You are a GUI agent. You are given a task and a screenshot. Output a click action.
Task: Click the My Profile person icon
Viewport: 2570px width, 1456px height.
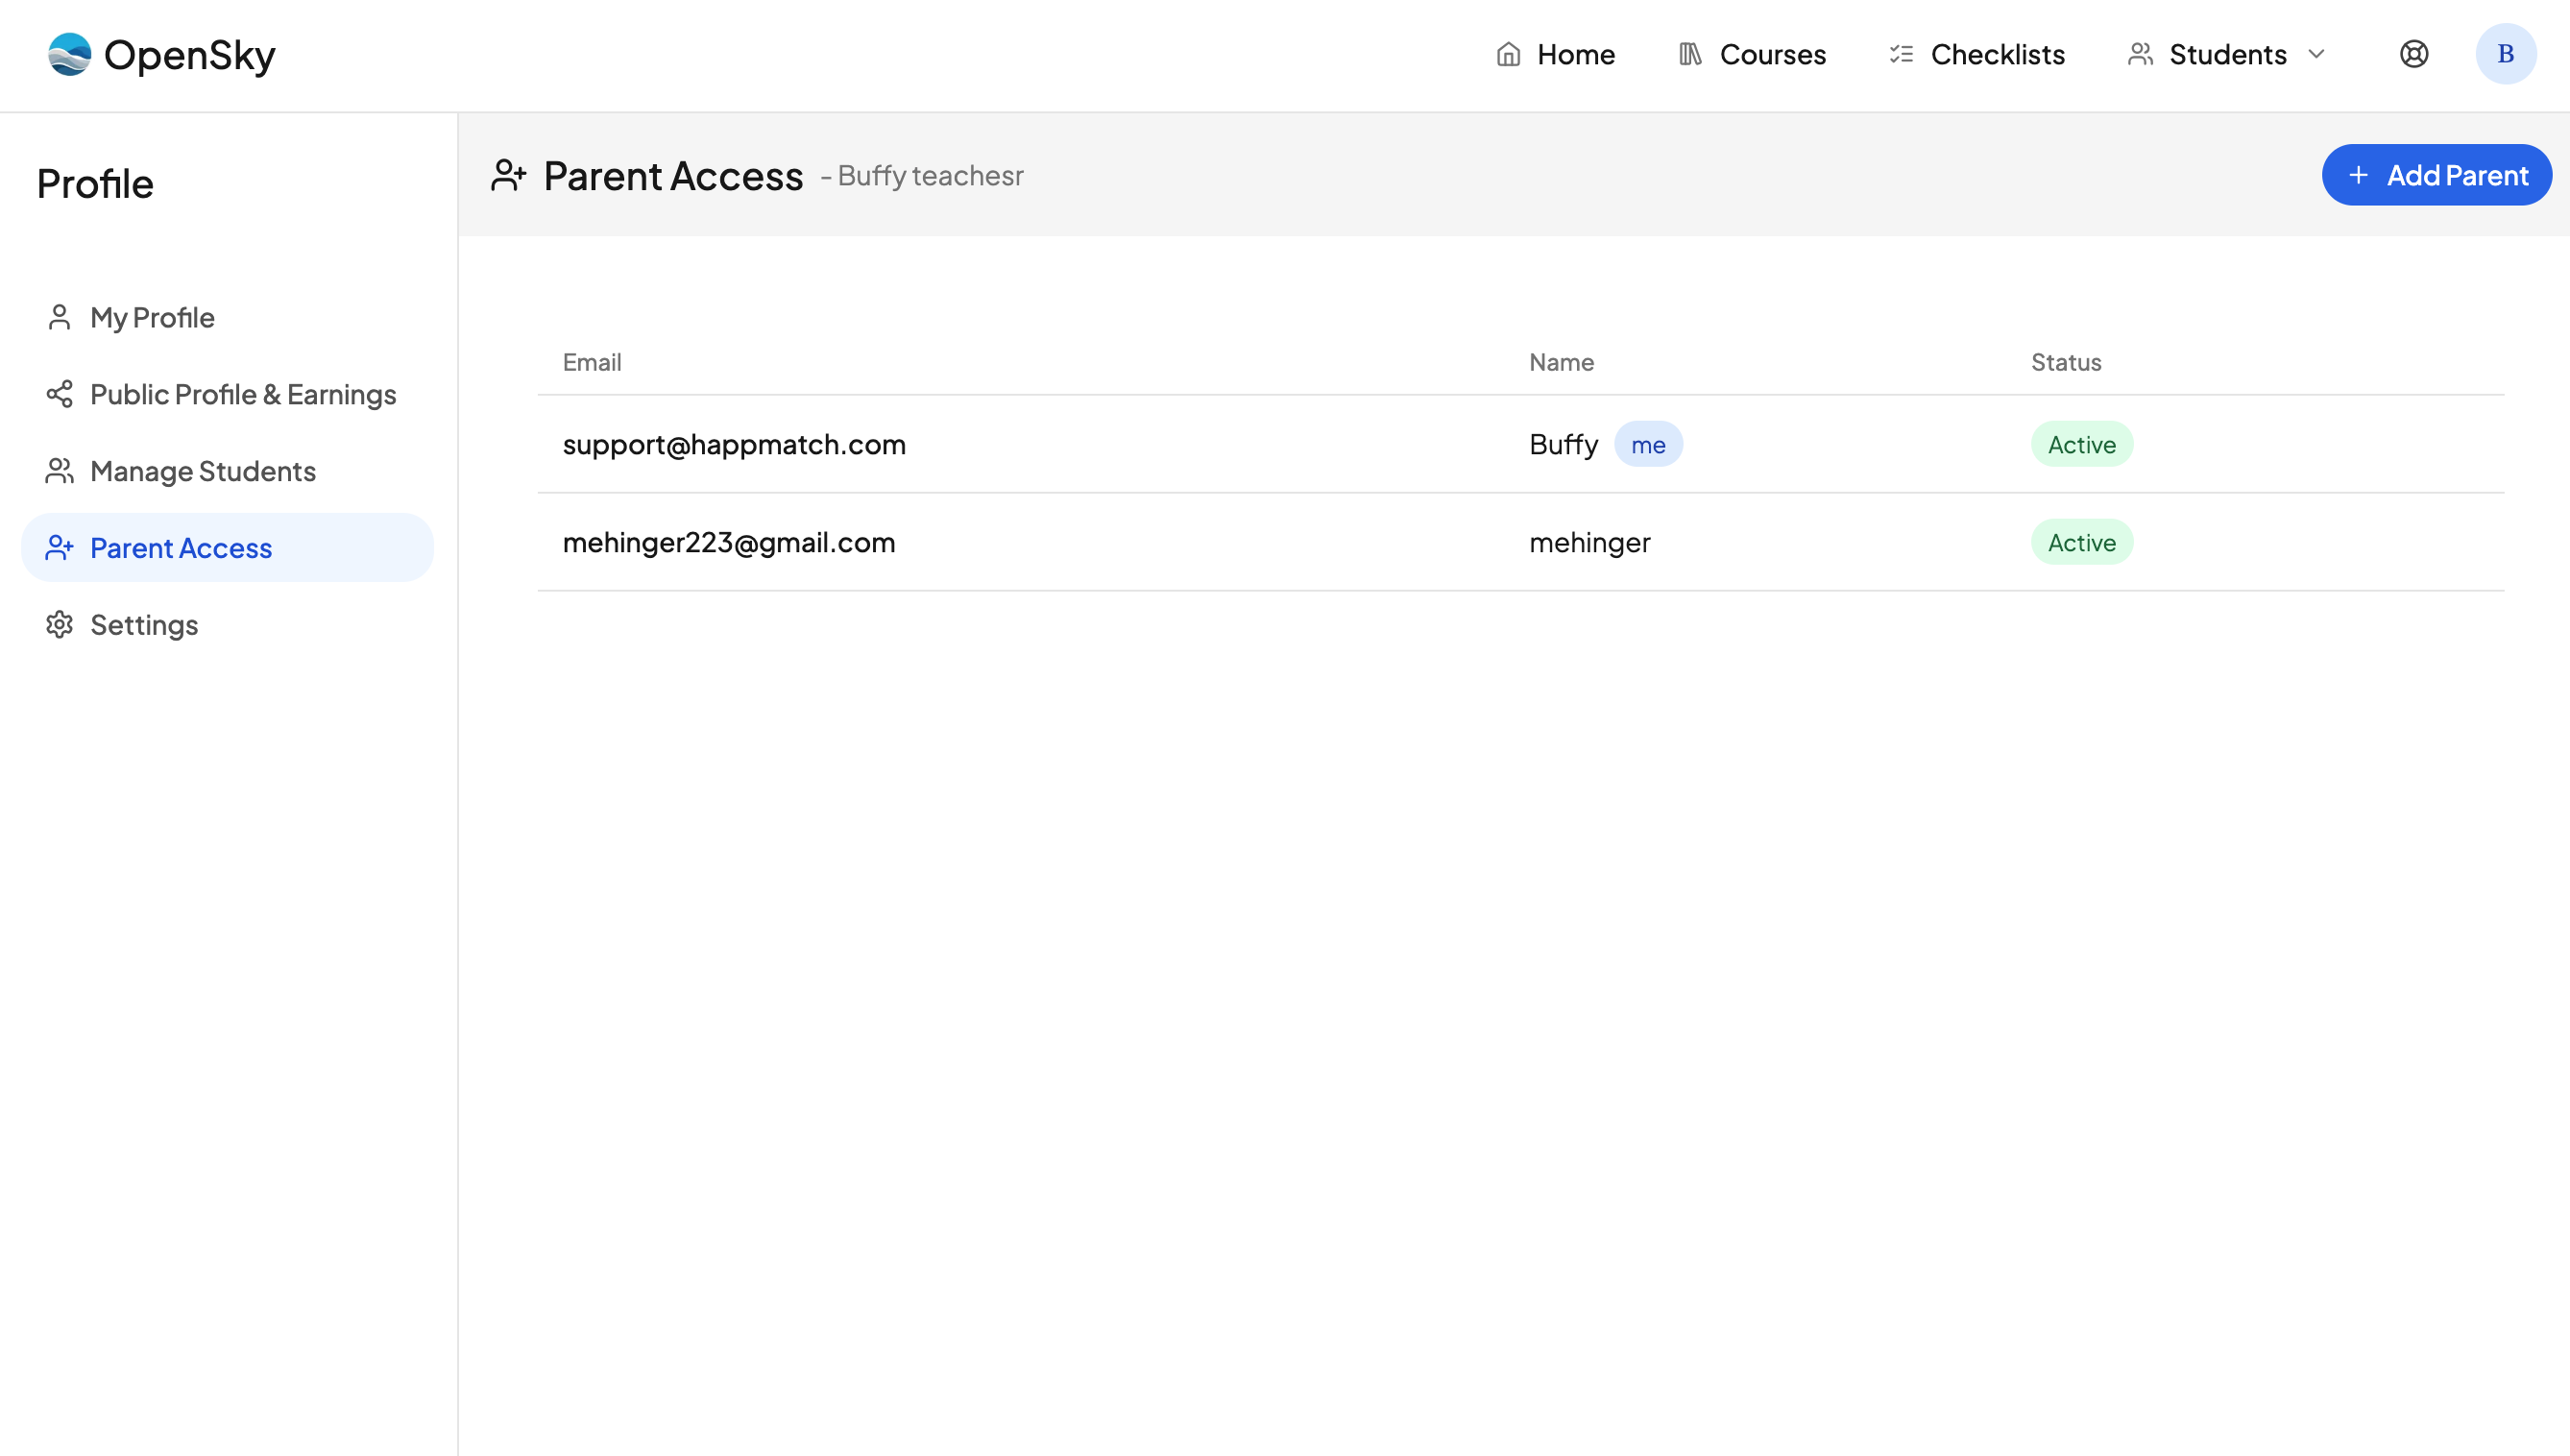(59, 317)
